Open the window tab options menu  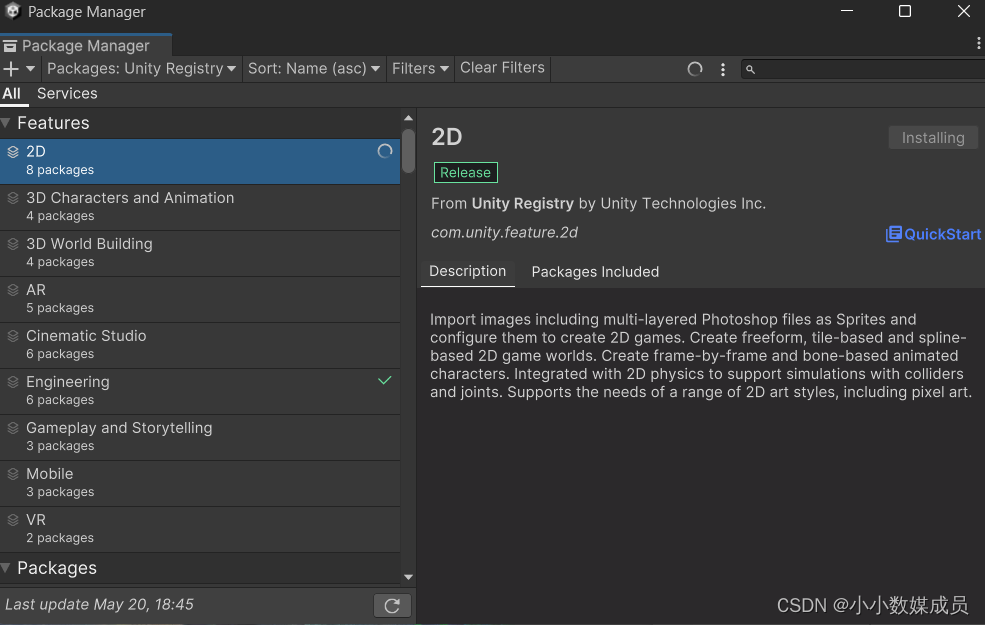[978, 43]
